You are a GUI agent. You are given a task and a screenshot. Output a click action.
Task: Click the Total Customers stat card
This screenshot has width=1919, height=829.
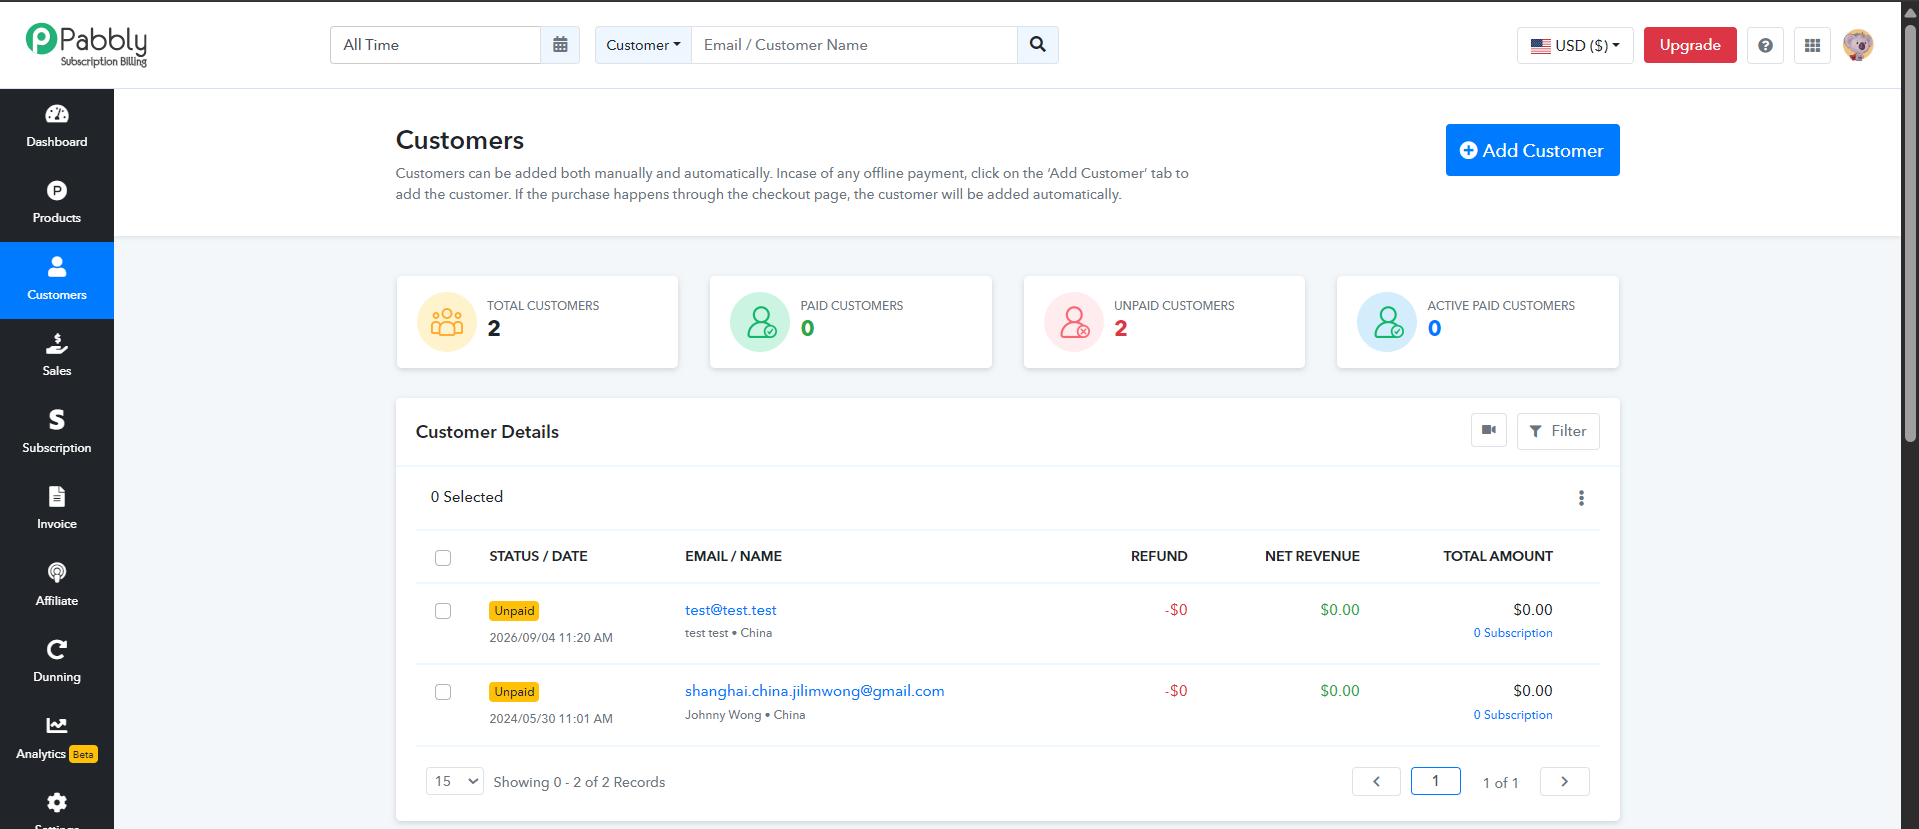coord(537,322)
